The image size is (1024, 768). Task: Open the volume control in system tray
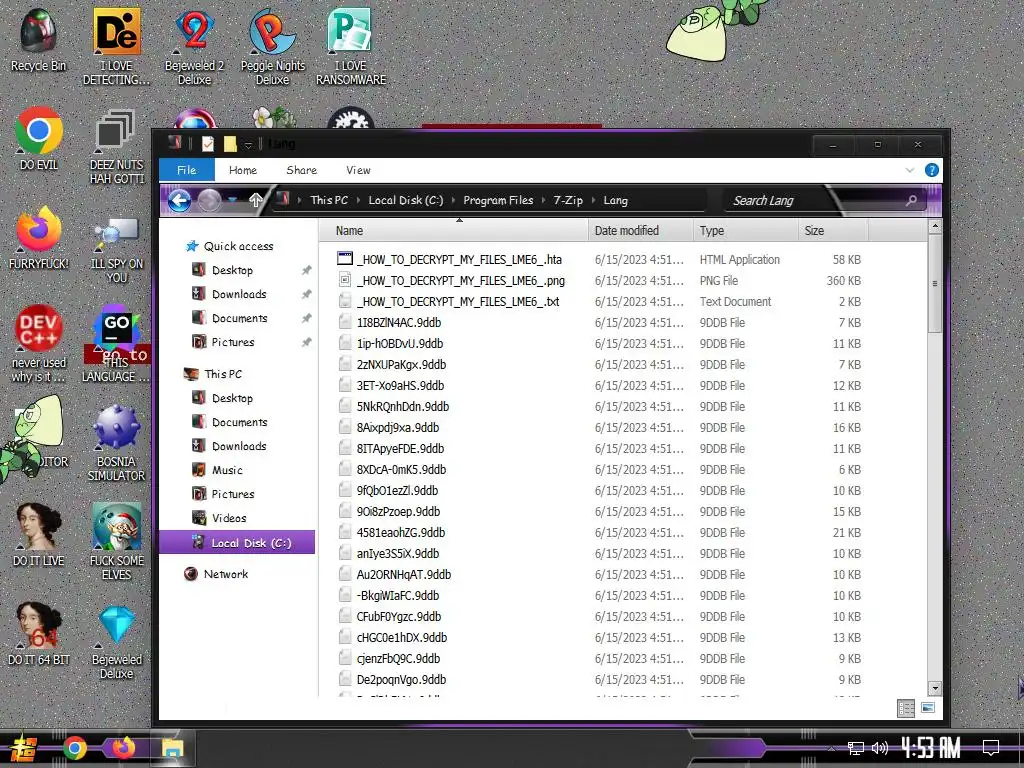(x=880, y=748)
